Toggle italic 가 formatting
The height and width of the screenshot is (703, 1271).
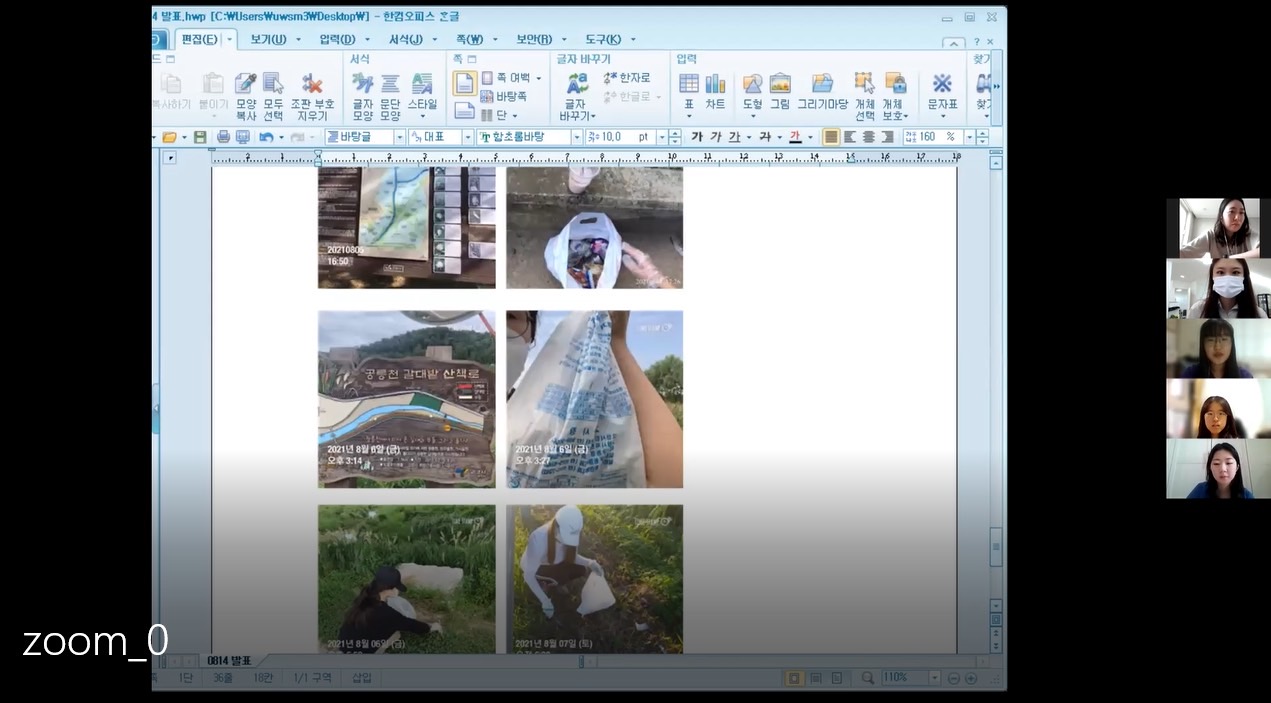[x=715, y=137]
